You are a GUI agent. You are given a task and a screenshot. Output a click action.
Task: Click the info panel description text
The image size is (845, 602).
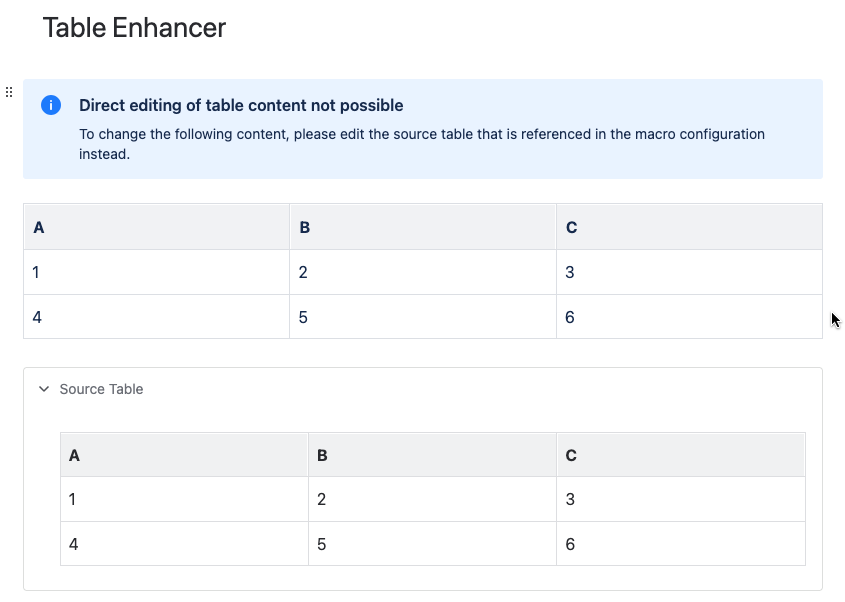tap(422, 144)
